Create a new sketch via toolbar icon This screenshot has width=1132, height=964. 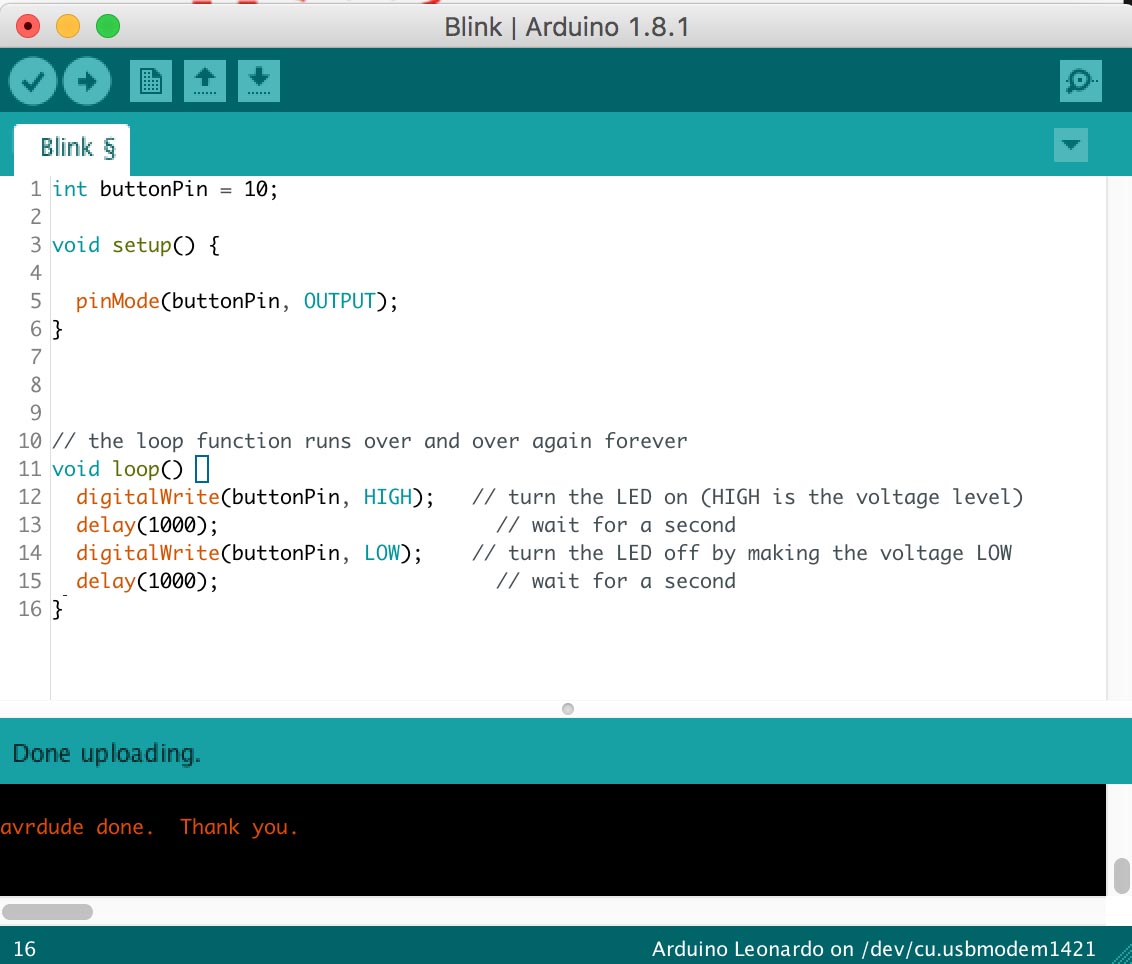pyautogui.click(x=151, y=81)
